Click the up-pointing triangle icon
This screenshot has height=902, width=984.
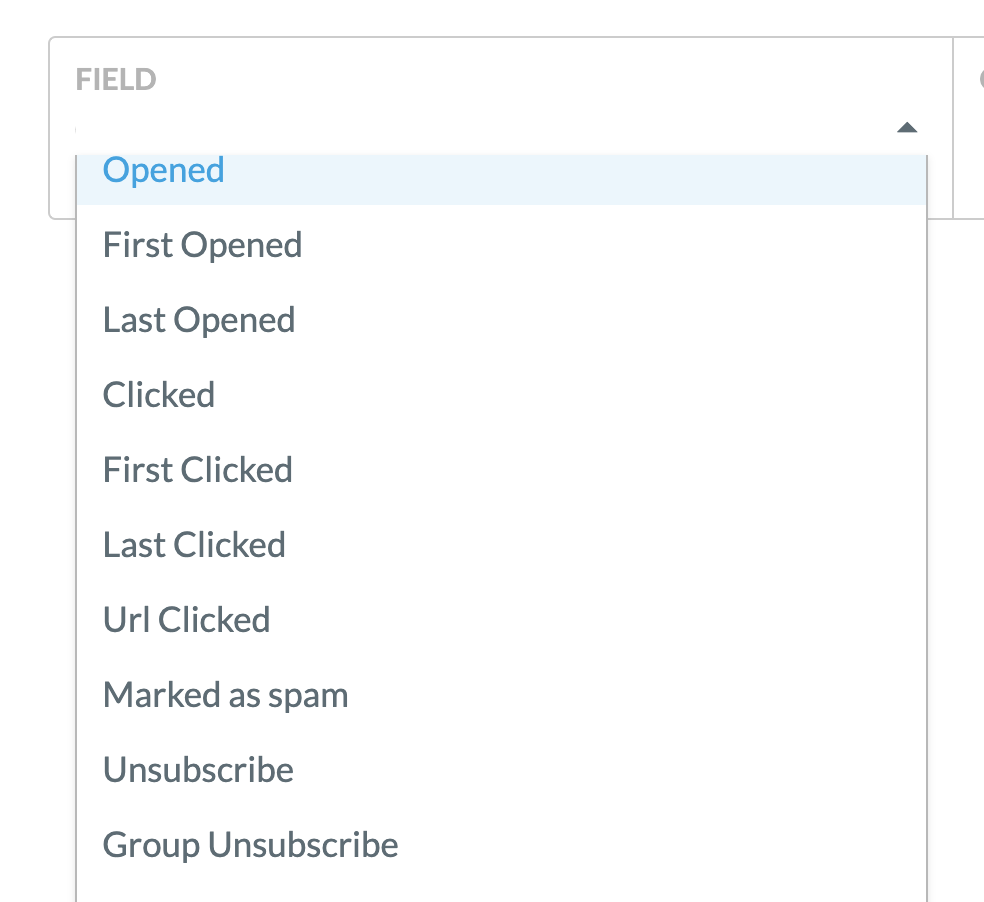[907, 127]
